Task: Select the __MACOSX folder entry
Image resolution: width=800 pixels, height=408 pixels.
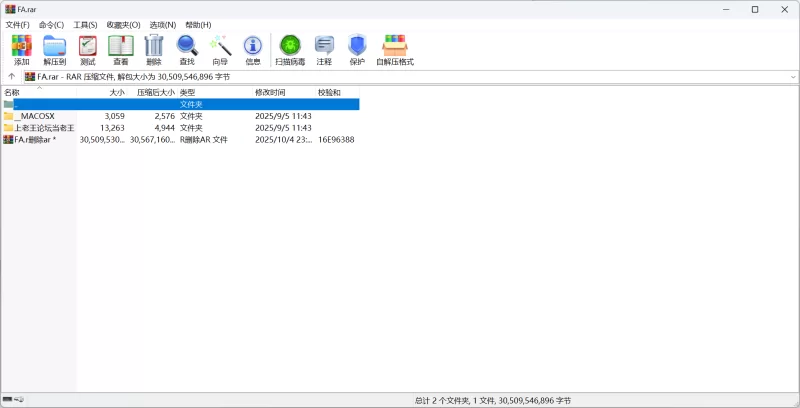Action: (34, 116)
